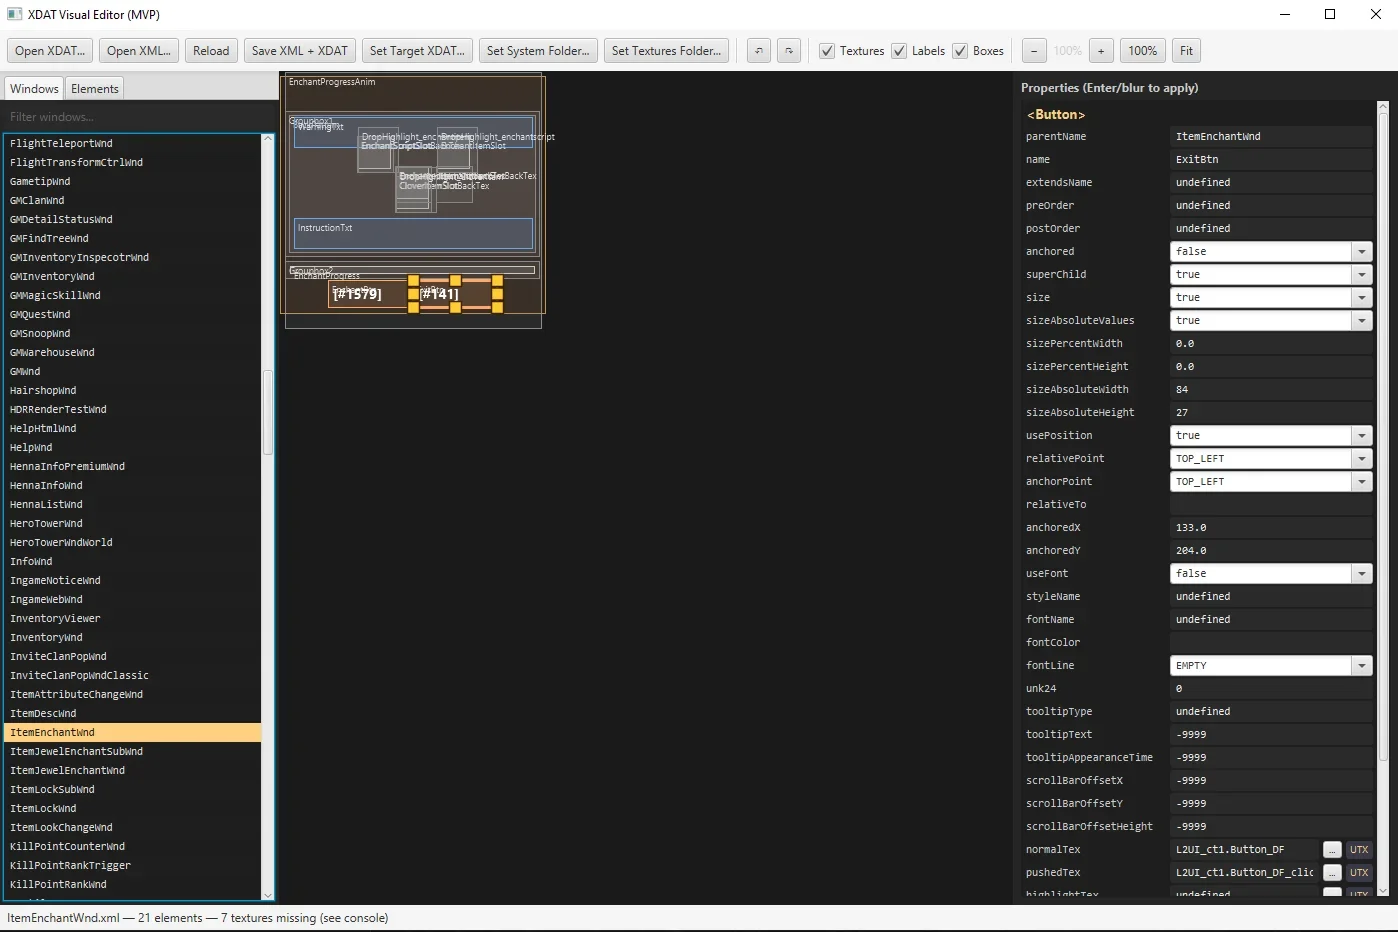Click the anchoredX field showing 133.0
This screenshot has width=1398, height=932.
(1271, 528)
